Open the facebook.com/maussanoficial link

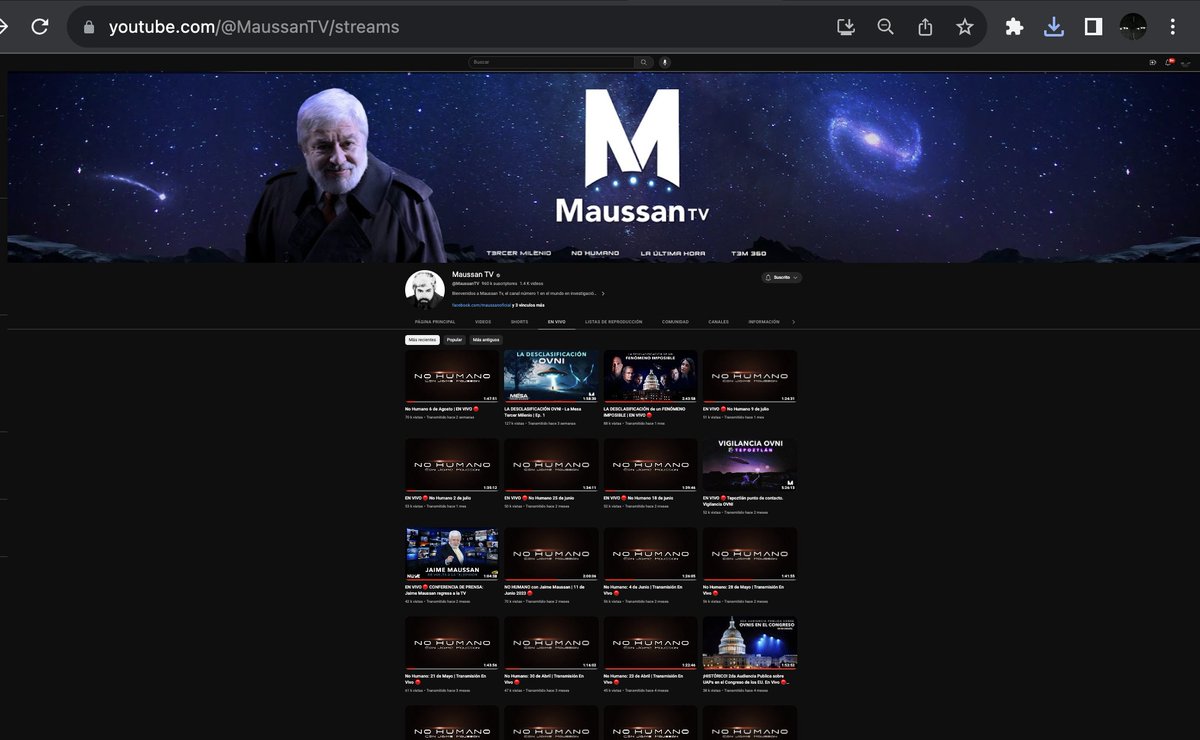tap(482, 305)
